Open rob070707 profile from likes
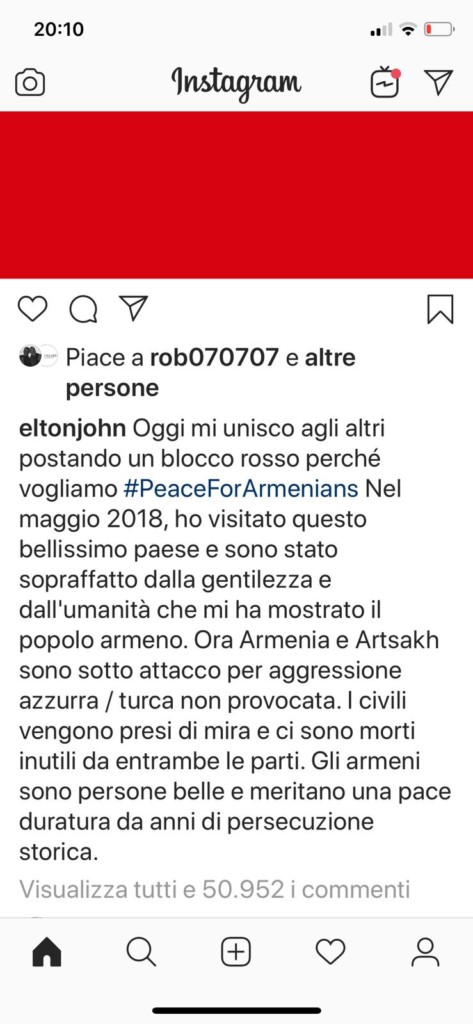Image resolution: width=473 pixels, height=1024 pixels. [214, 358]
